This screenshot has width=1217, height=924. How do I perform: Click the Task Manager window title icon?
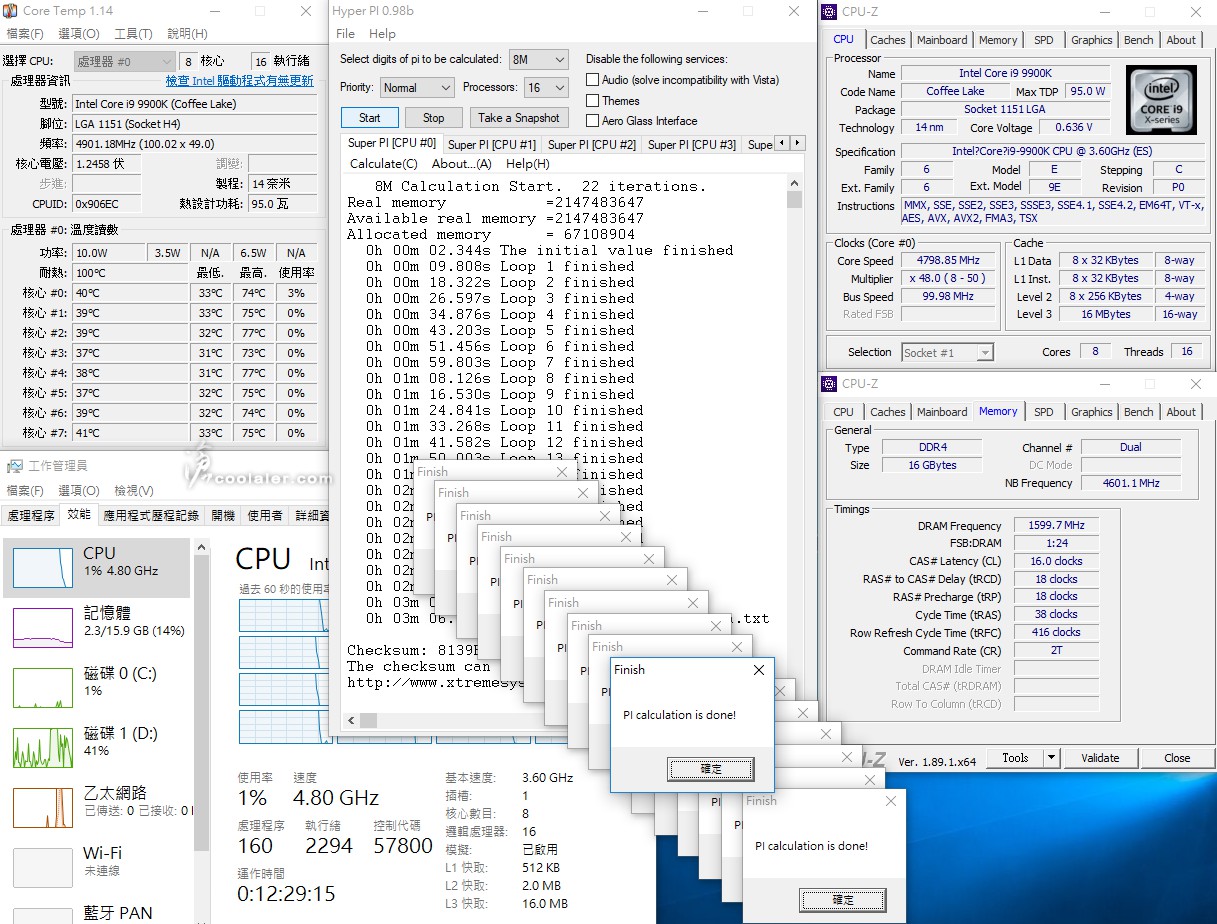tap(14, 466)
